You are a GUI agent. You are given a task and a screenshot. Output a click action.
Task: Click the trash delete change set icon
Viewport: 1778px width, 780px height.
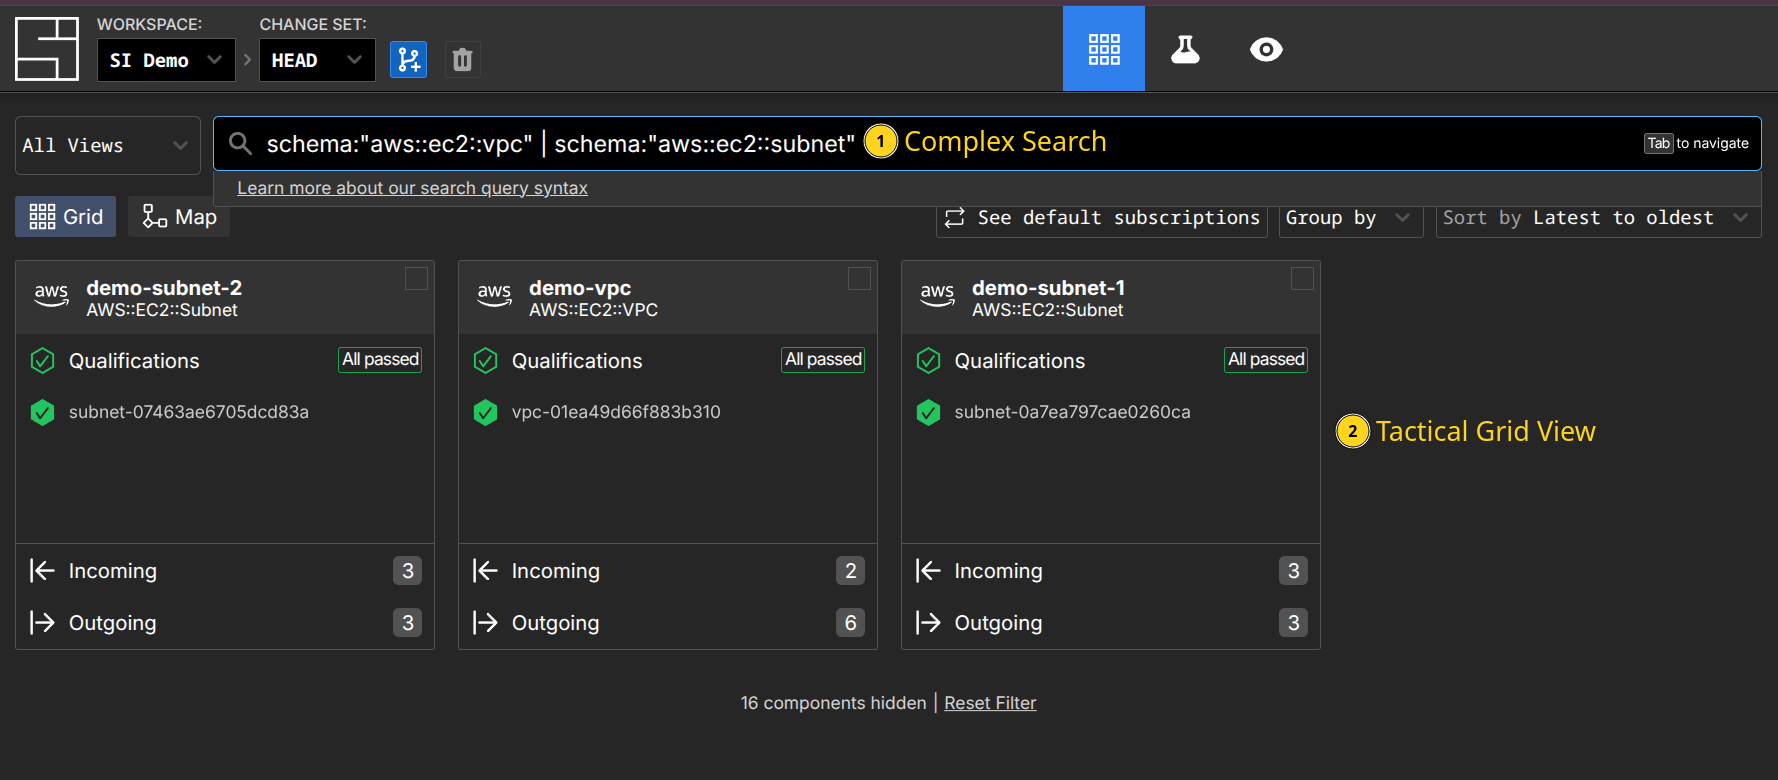pos(462,60)
